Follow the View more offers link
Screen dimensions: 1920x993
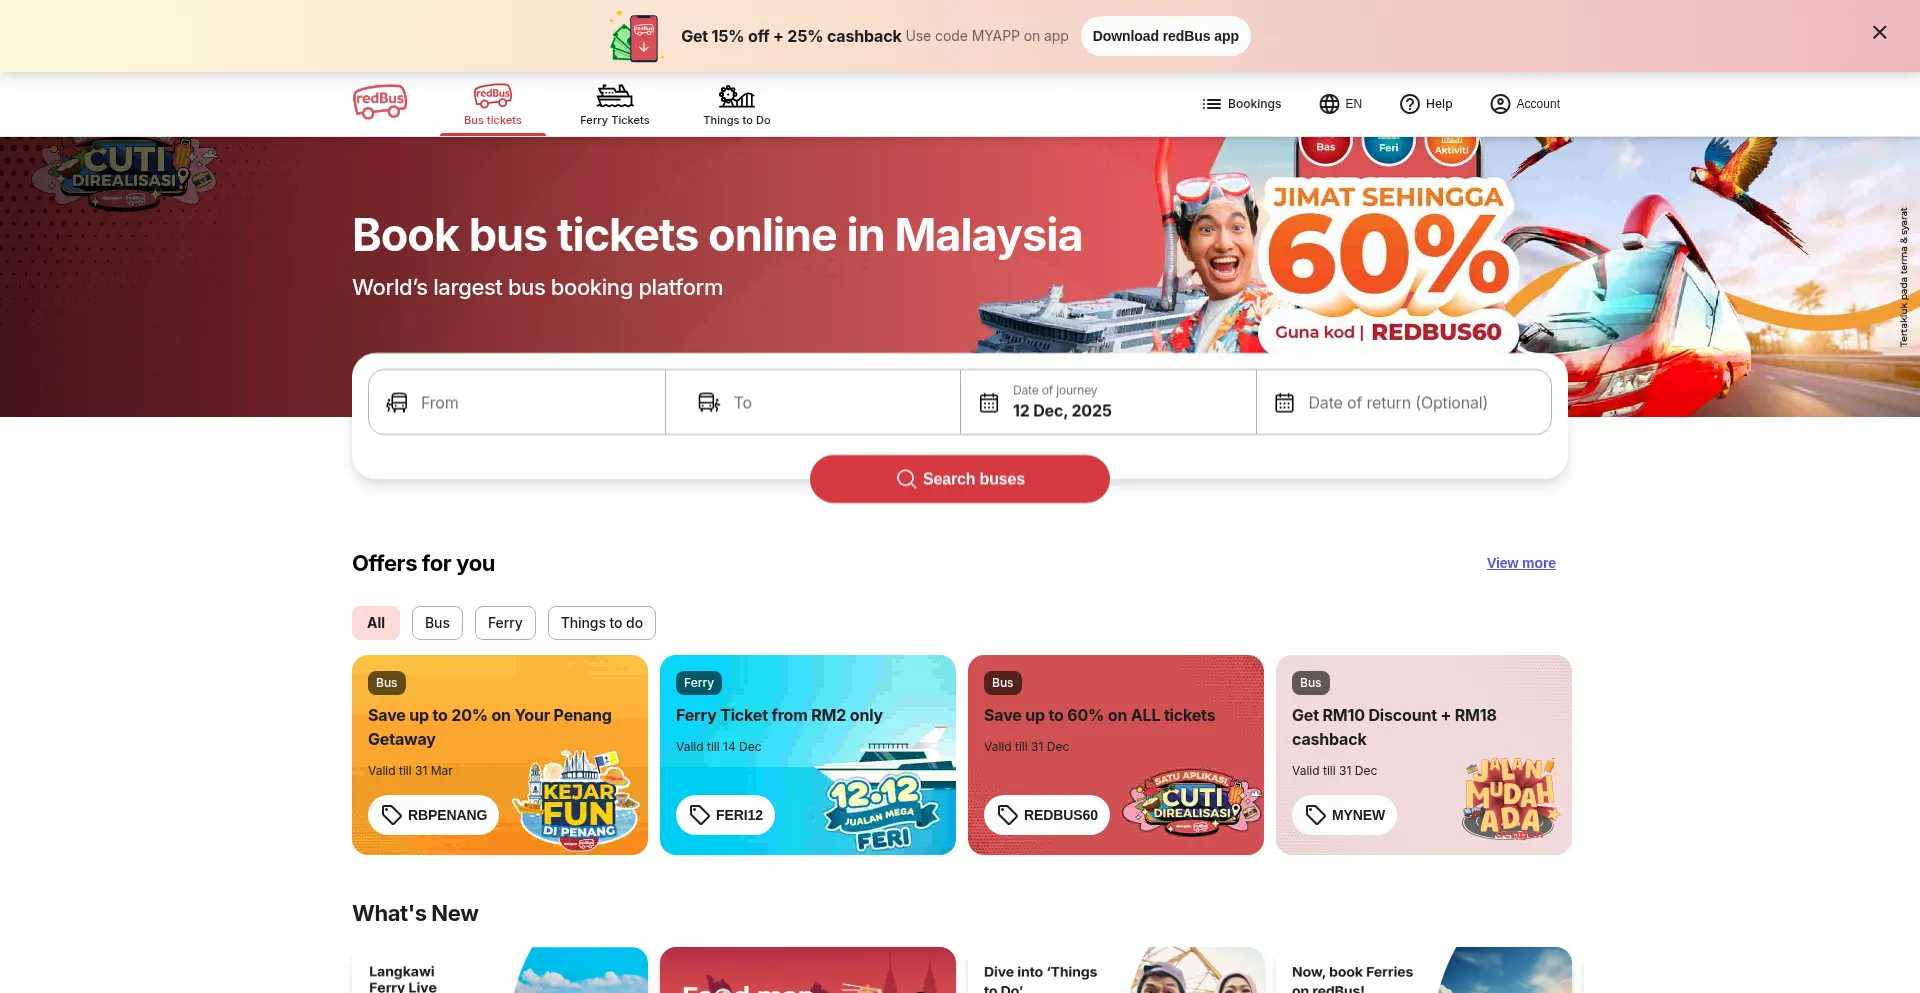click(1521, 563)
